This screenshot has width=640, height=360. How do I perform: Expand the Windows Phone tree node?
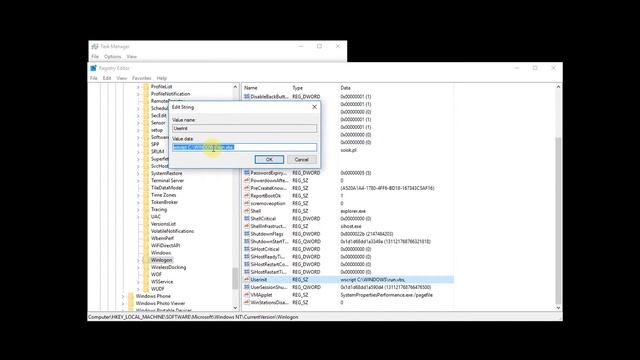tap(123, 296)
